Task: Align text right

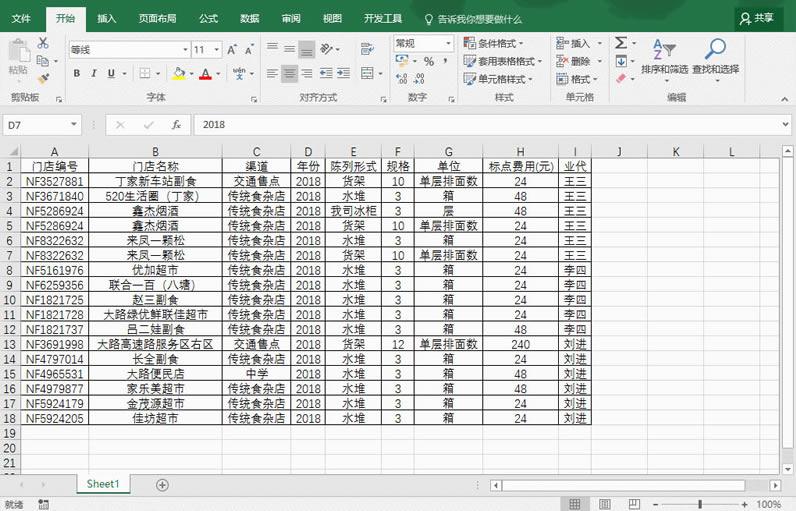Action: pyautogui.click(x=307, y=74)
